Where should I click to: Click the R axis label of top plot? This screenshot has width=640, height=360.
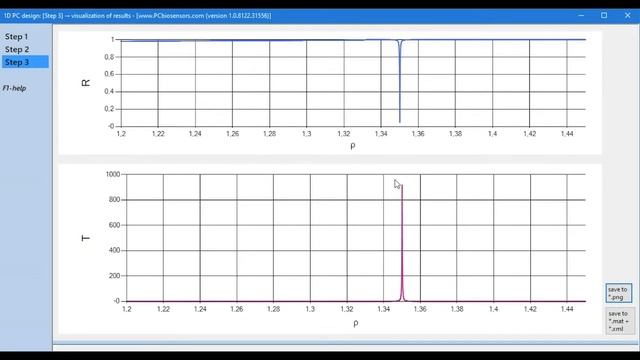pos(86,83)
